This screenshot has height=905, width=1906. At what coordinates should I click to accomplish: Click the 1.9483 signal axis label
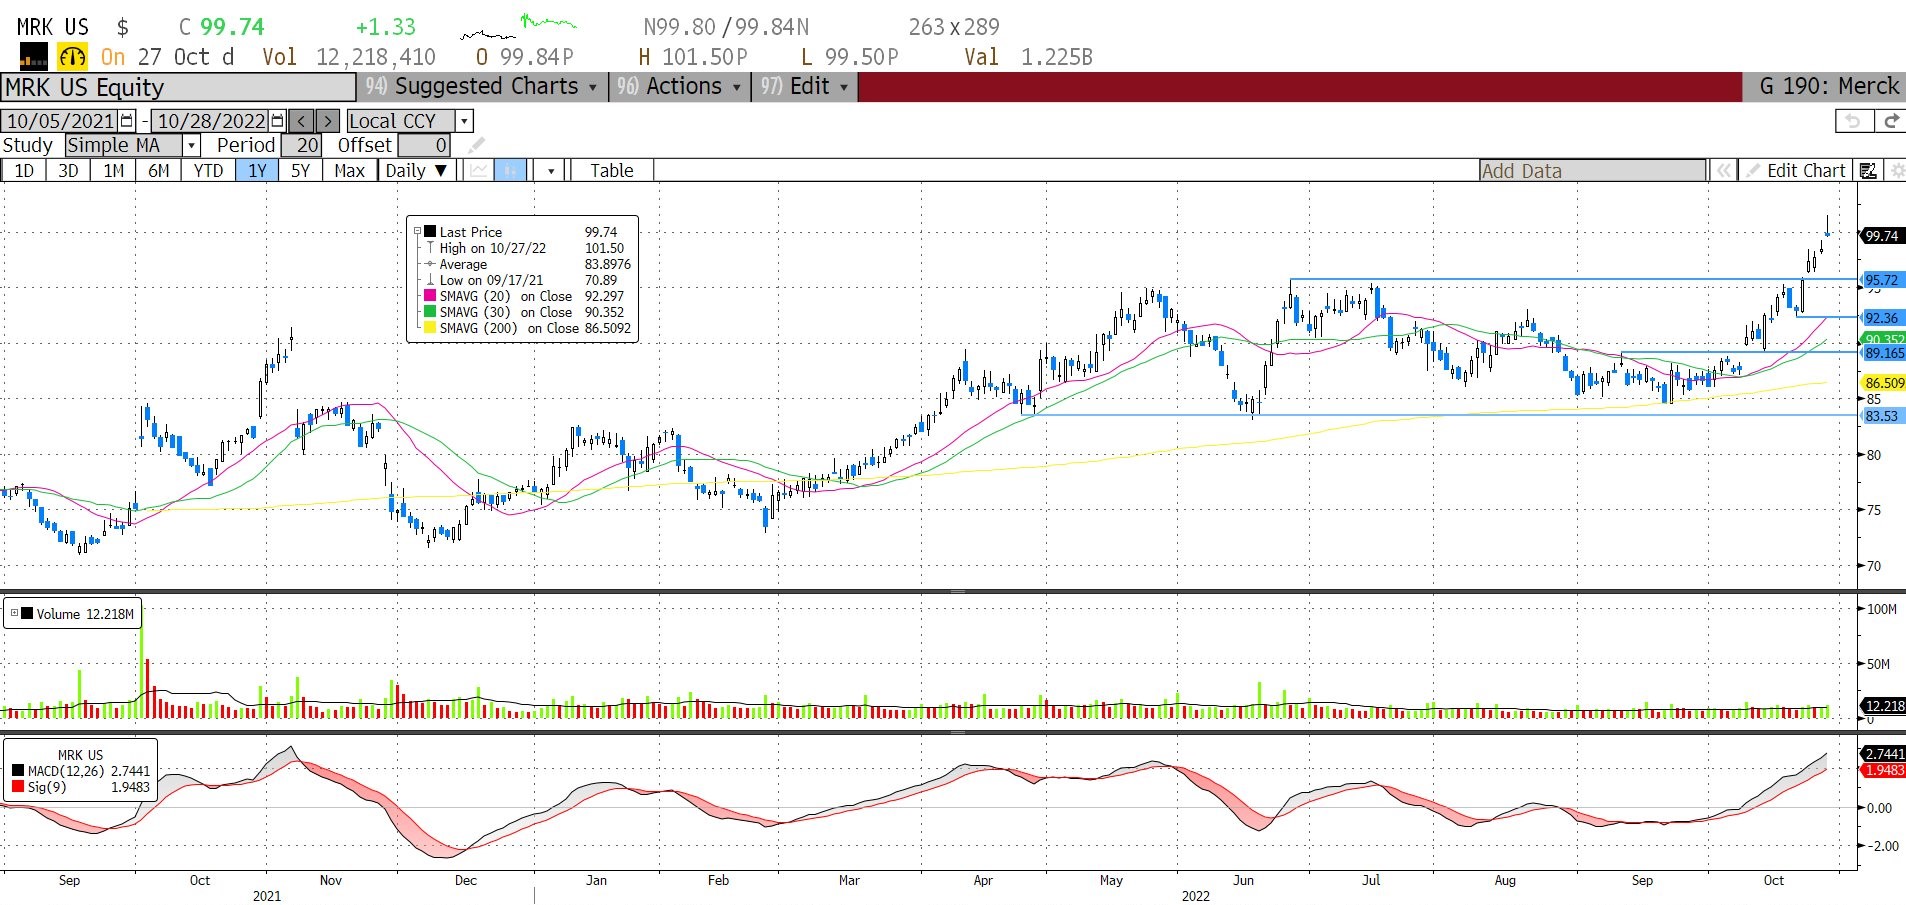pos(1883,770)
